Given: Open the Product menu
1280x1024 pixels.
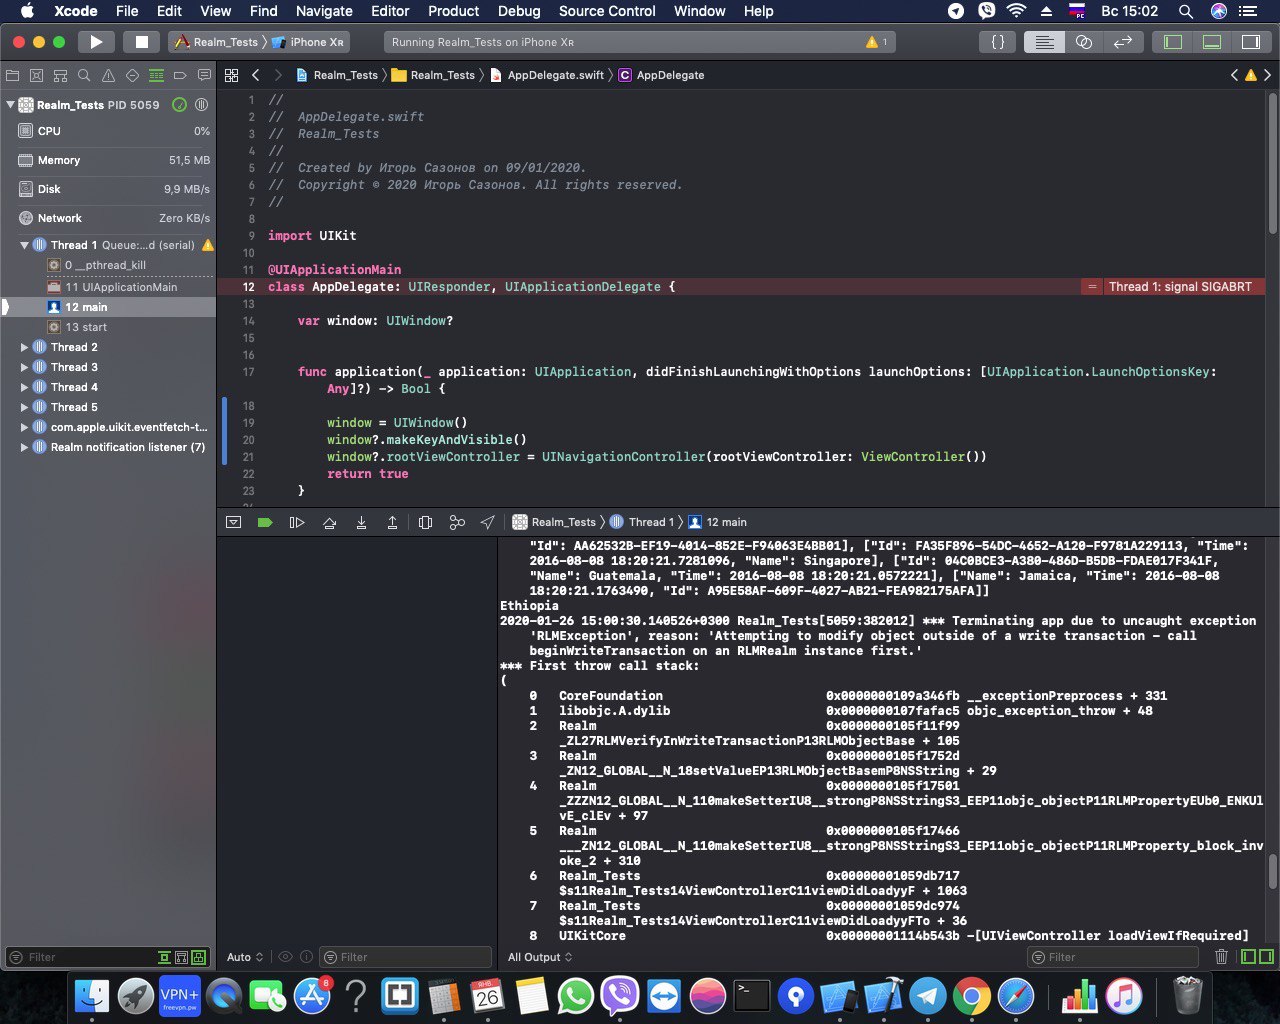Looking at the screenshot, I should (454, 11).
